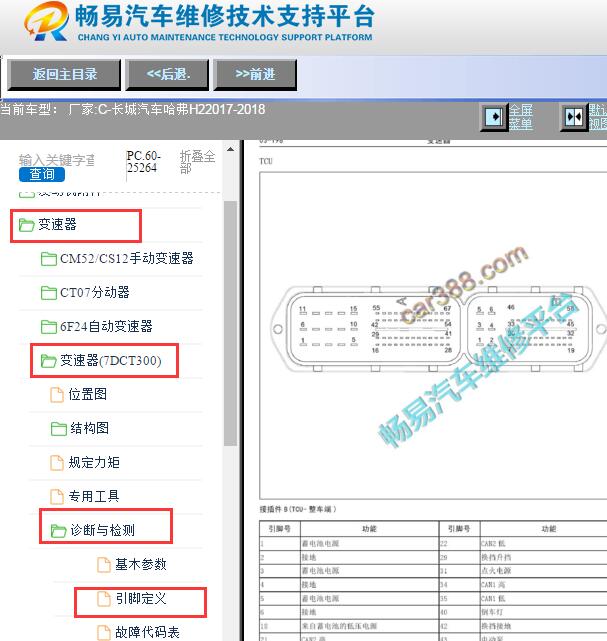Focus the 输入关键字 search input field
Viewport: 607px width, 641px height.
coord(56,160)
